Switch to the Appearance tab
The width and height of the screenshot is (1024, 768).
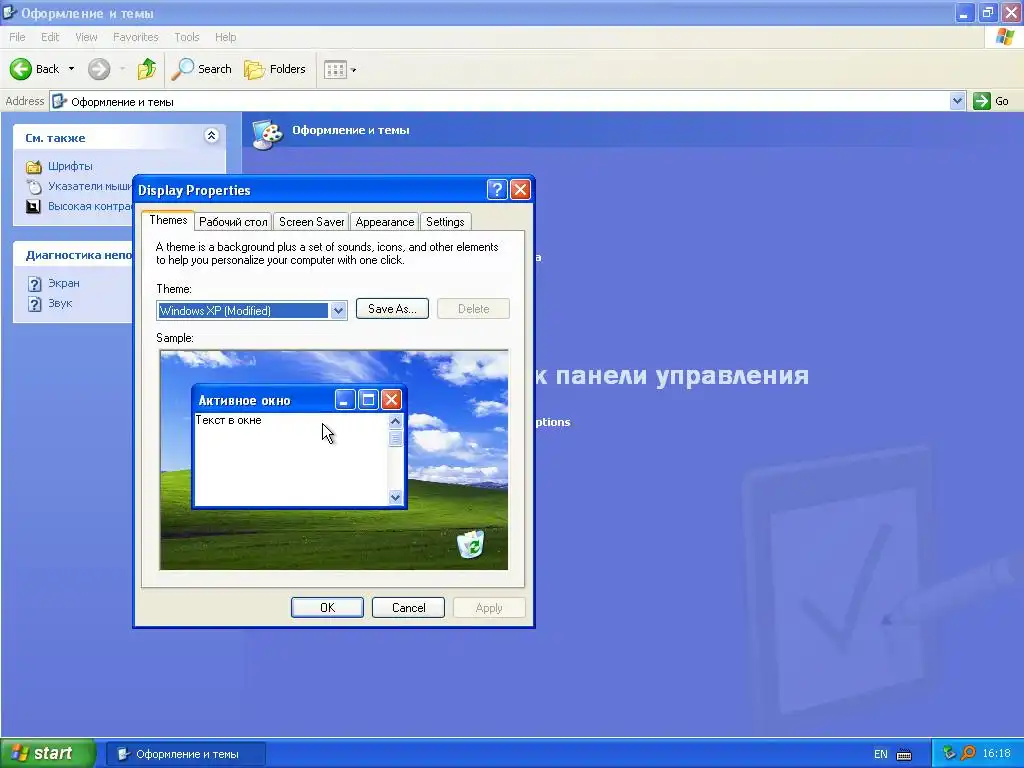click(385, 221)
